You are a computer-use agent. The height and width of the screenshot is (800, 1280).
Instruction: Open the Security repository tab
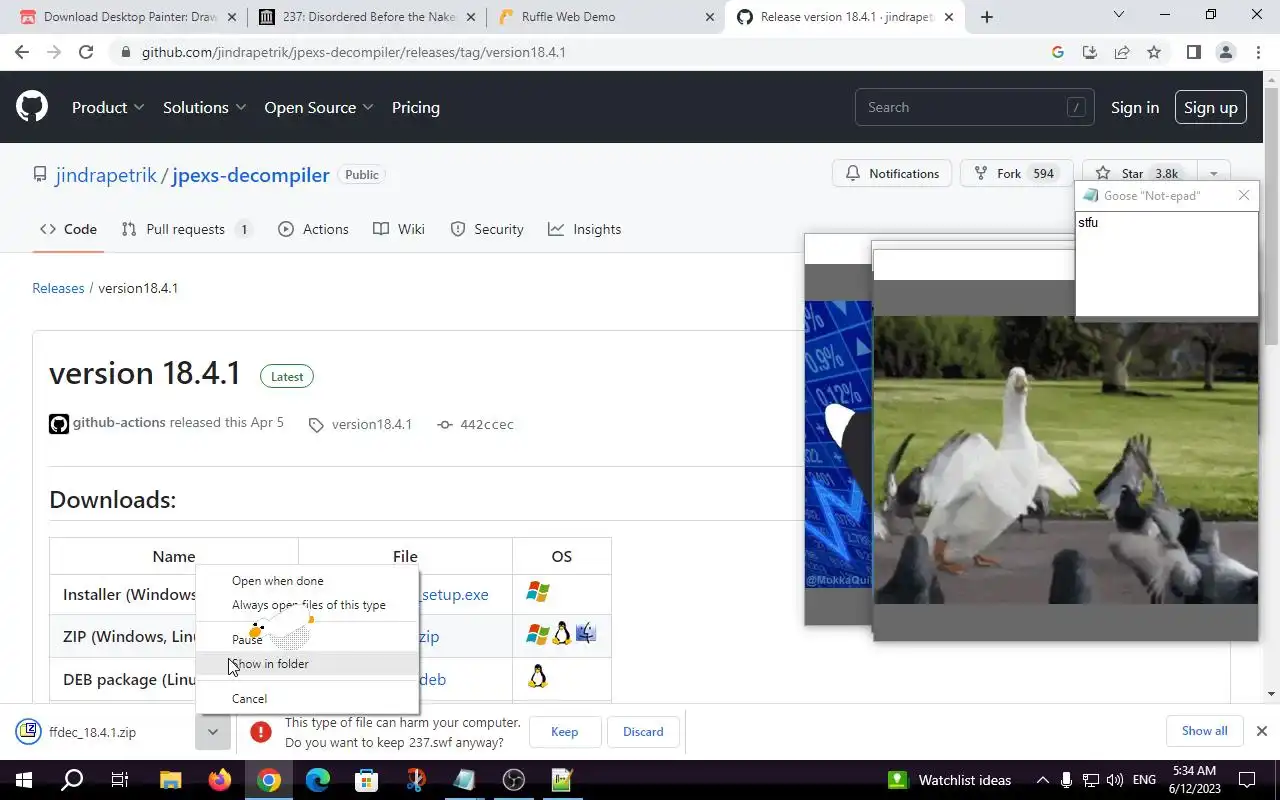pyautogui.click(x=487, y=229)
